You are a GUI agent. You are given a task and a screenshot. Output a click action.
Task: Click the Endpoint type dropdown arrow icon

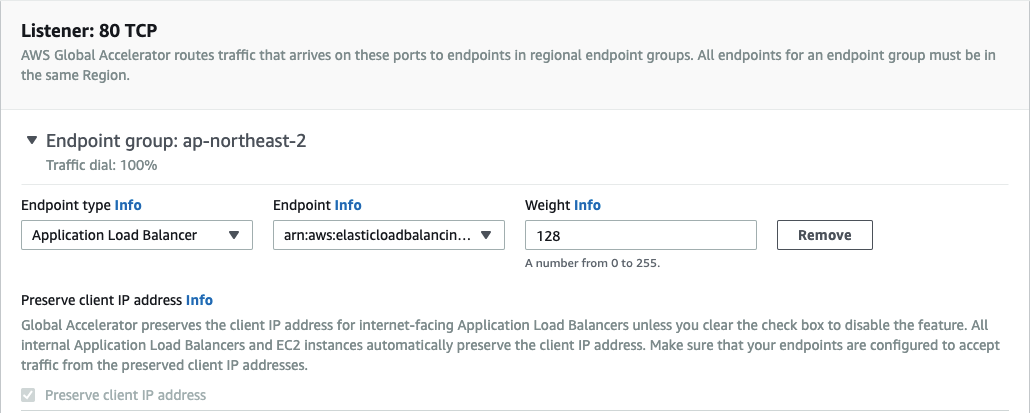(234, 235)
